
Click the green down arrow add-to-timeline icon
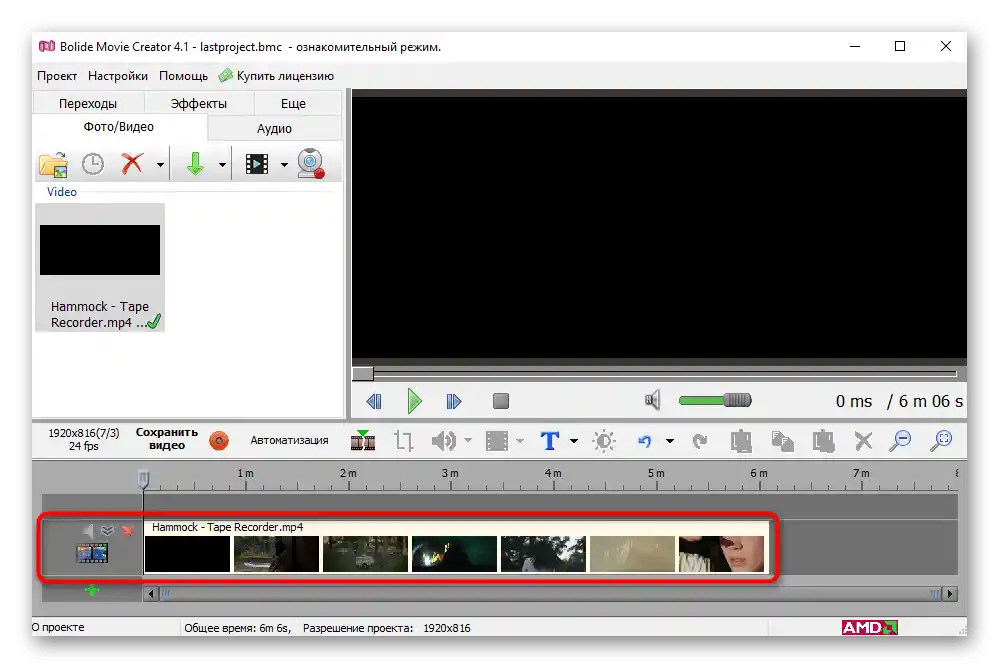tap(195, 164)
